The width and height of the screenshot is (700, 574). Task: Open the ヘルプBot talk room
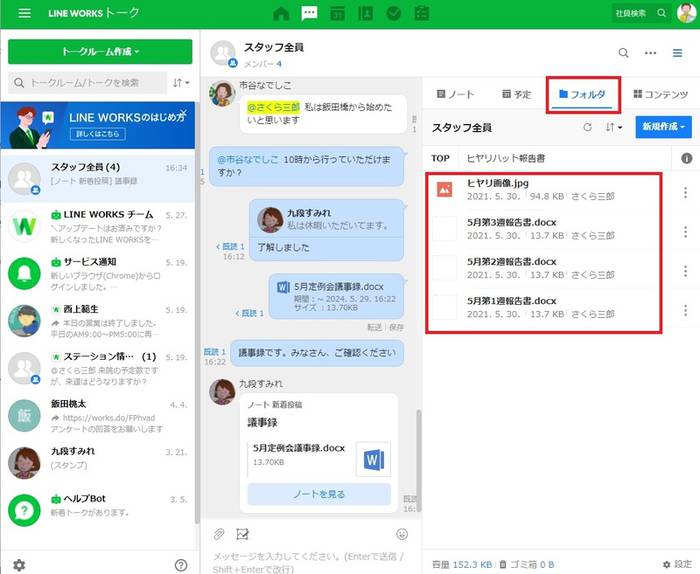(x=98, y=510)
